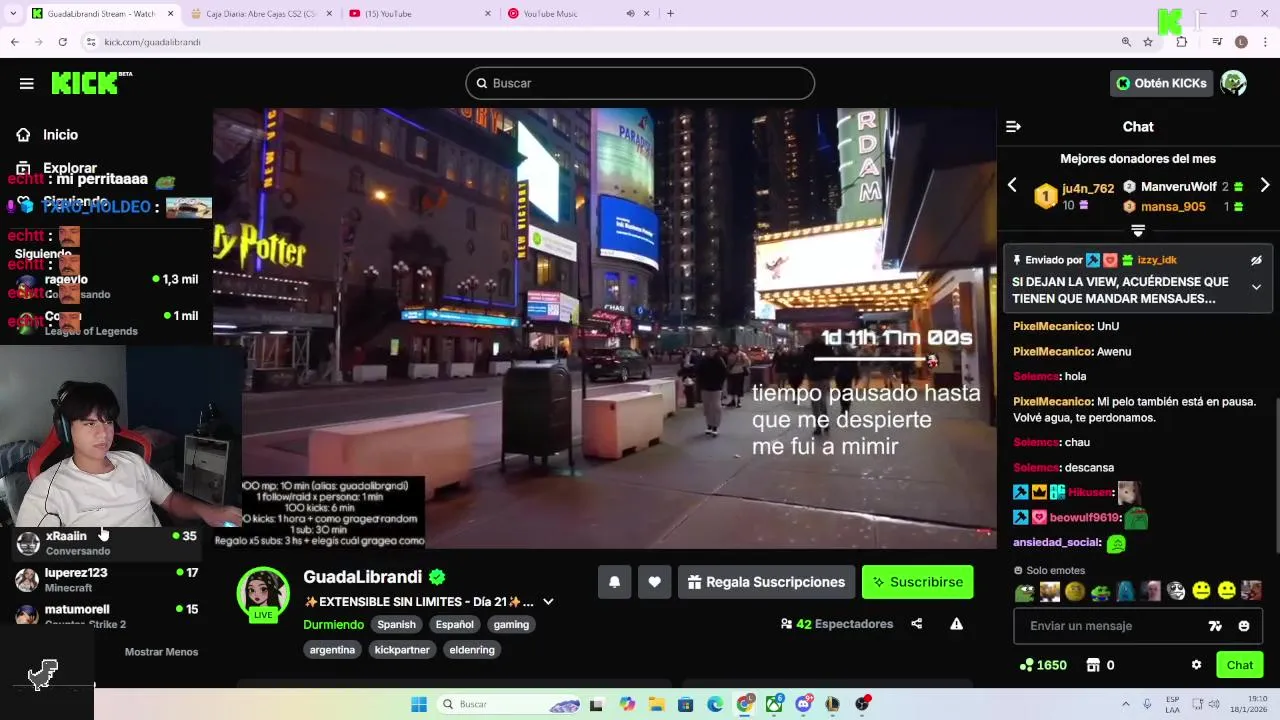Click the chat panel scrollbar
The height and width of the screenshot is (720, 1280).
click(x=1276, y=475)
